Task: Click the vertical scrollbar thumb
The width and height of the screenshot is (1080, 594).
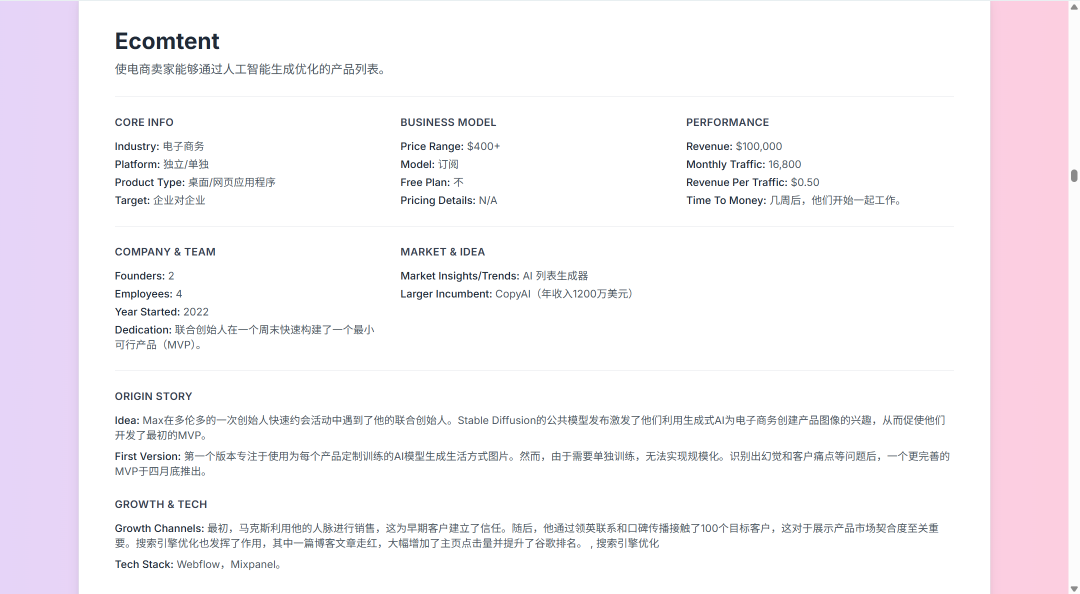Action: (x=1074, y=175)
